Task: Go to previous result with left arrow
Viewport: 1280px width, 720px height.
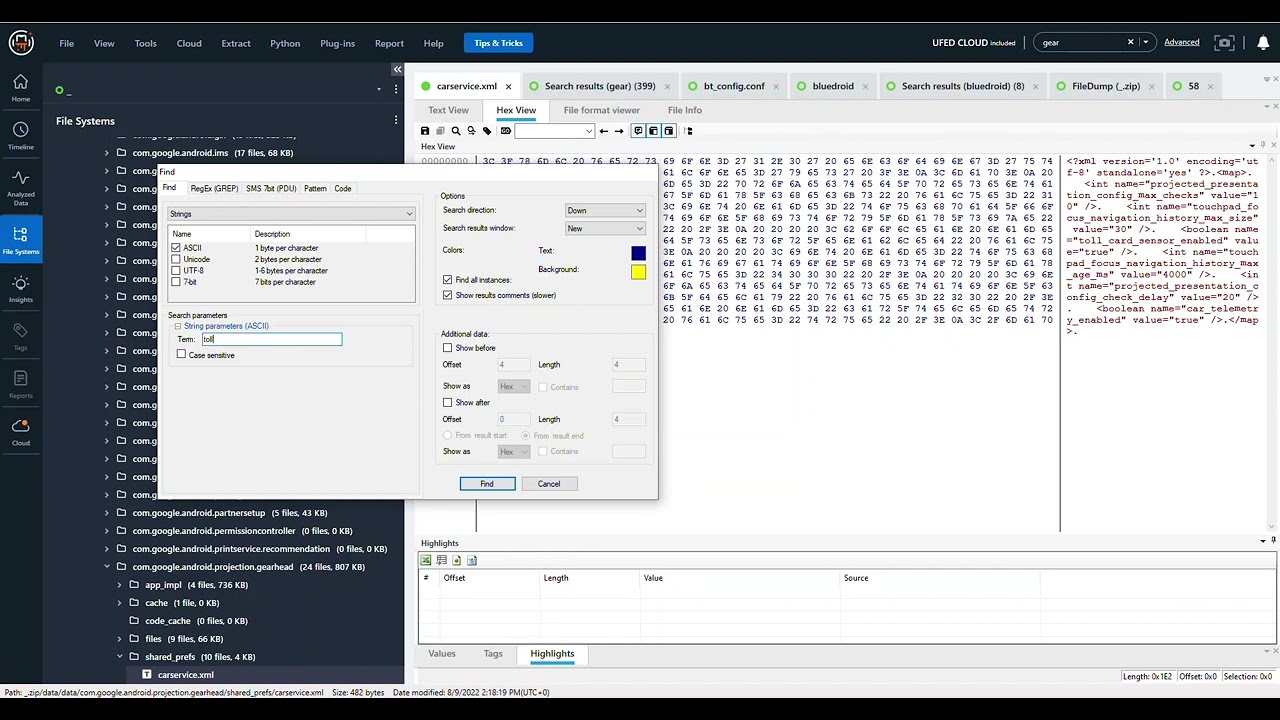Action: click(603, 131)
